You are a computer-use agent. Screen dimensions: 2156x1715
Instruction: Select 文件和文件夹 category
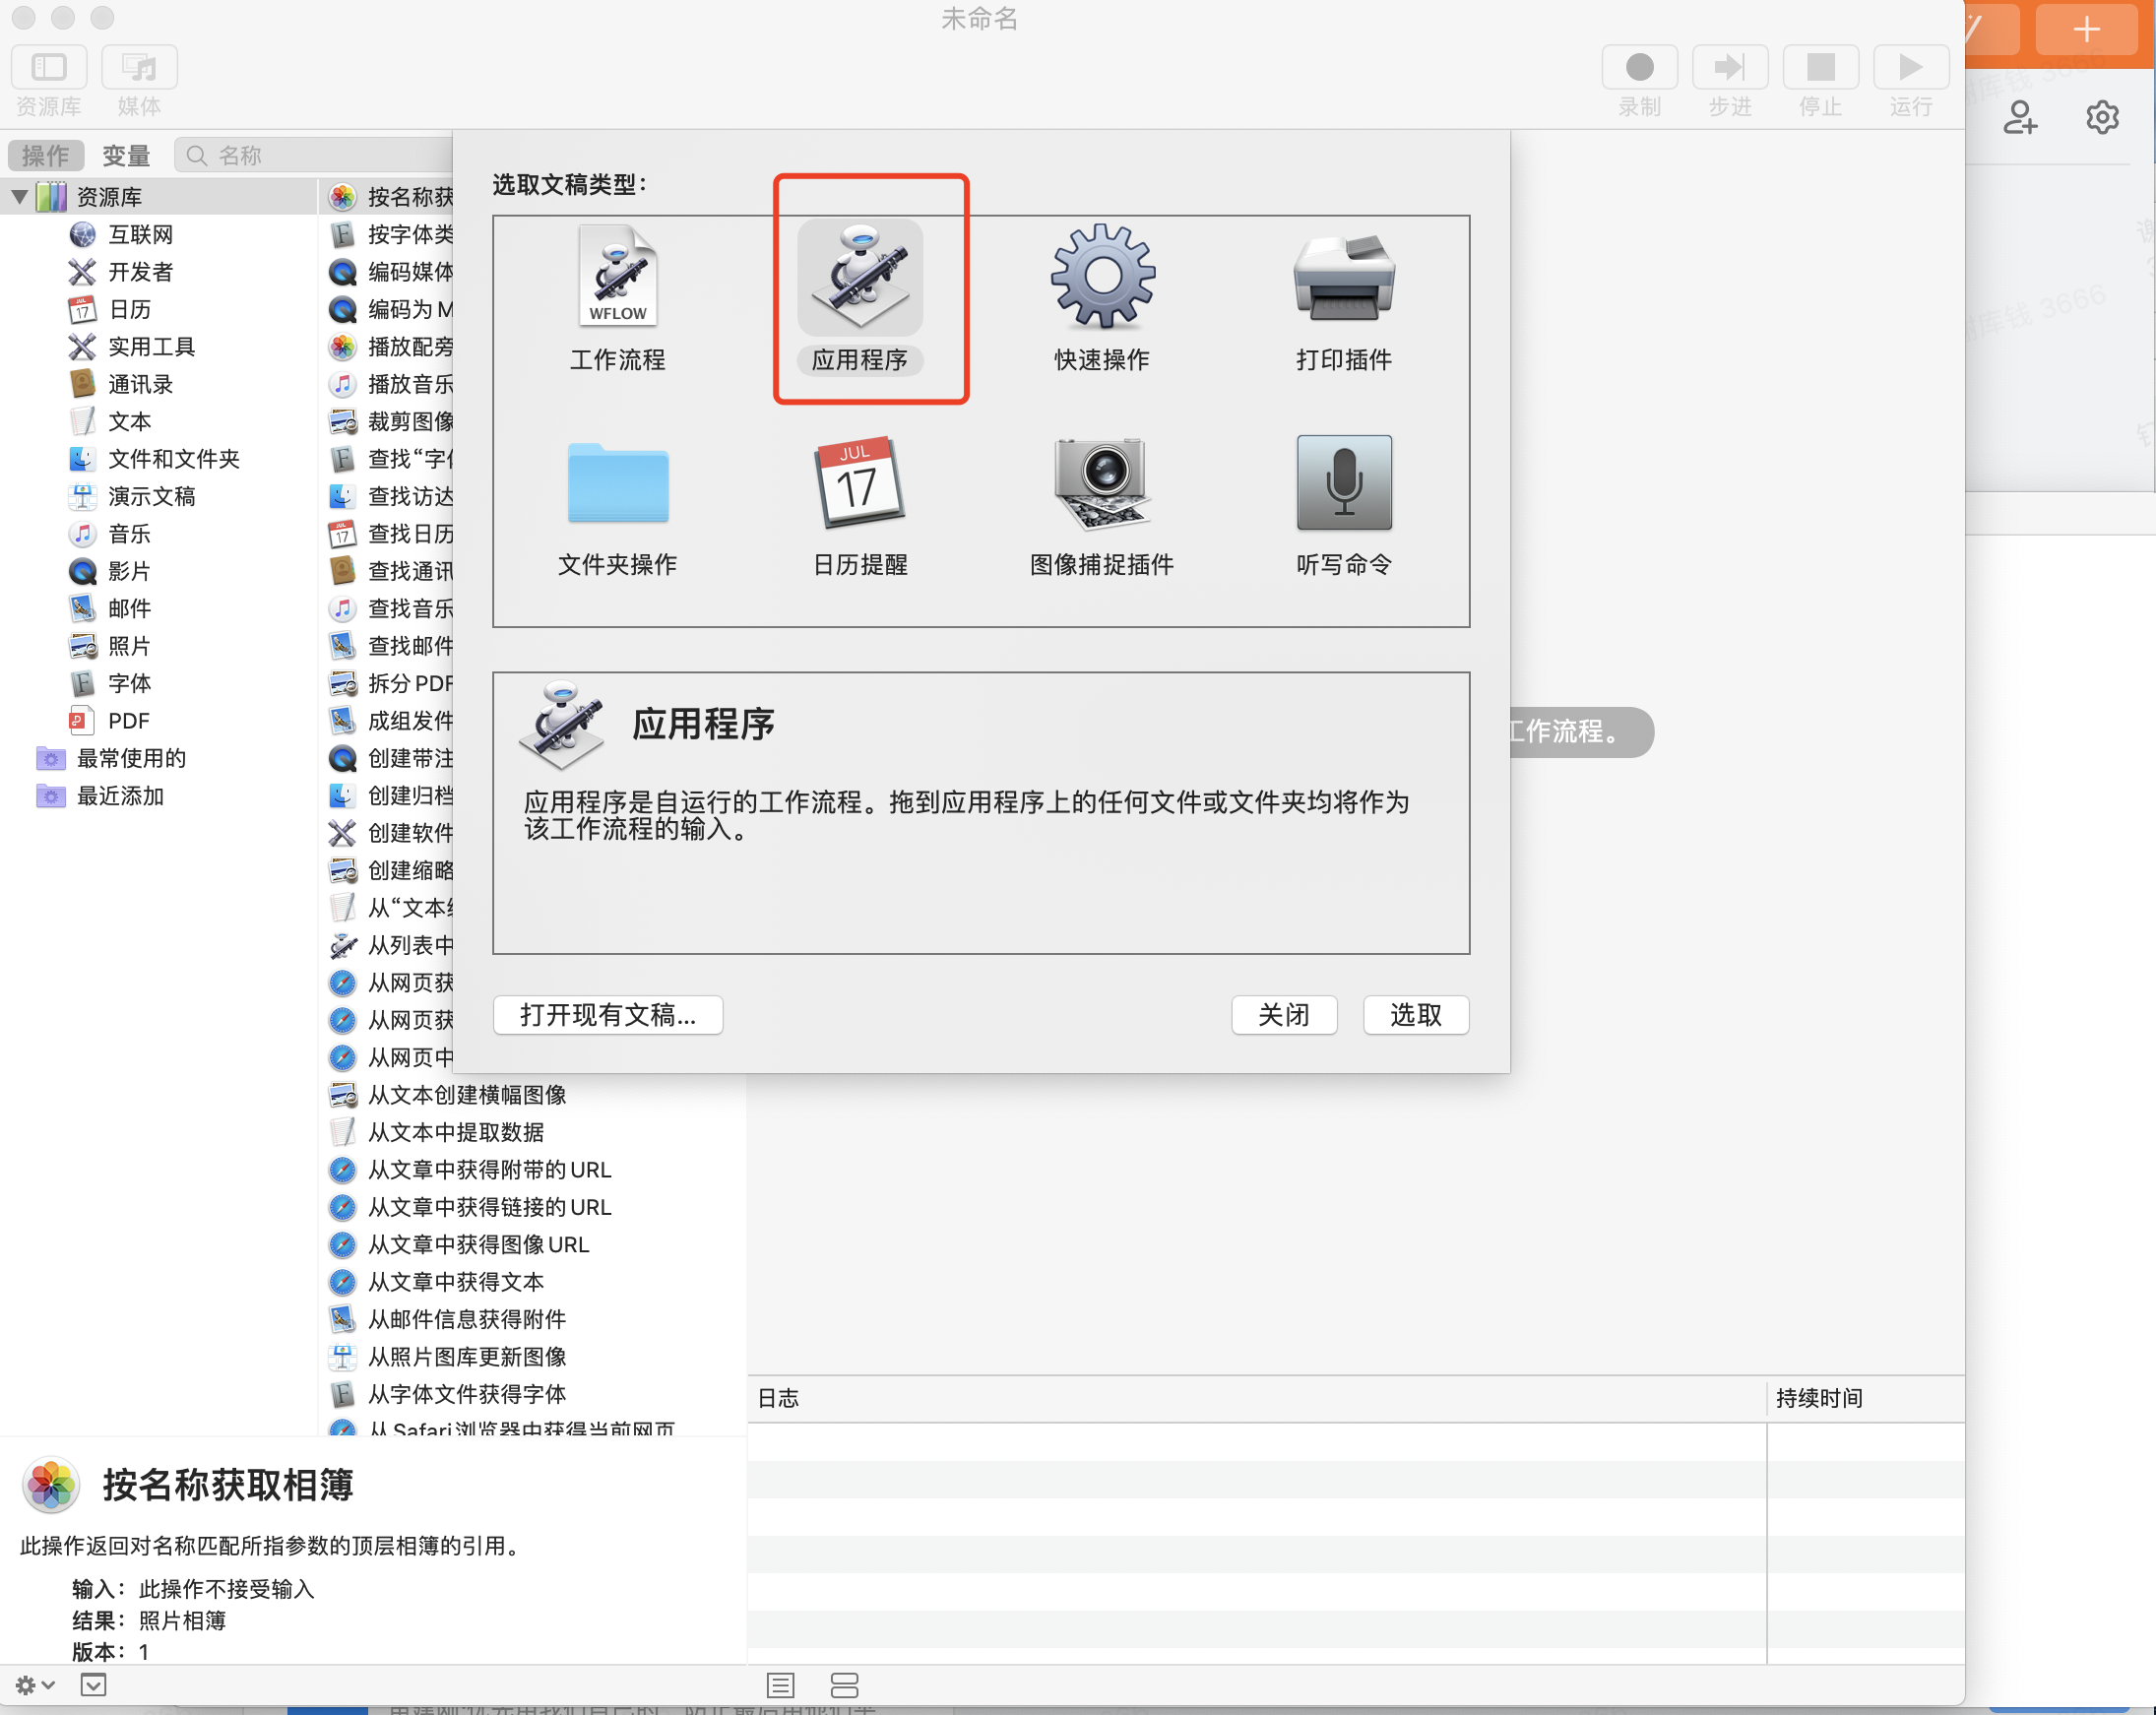tap(159, 459)
